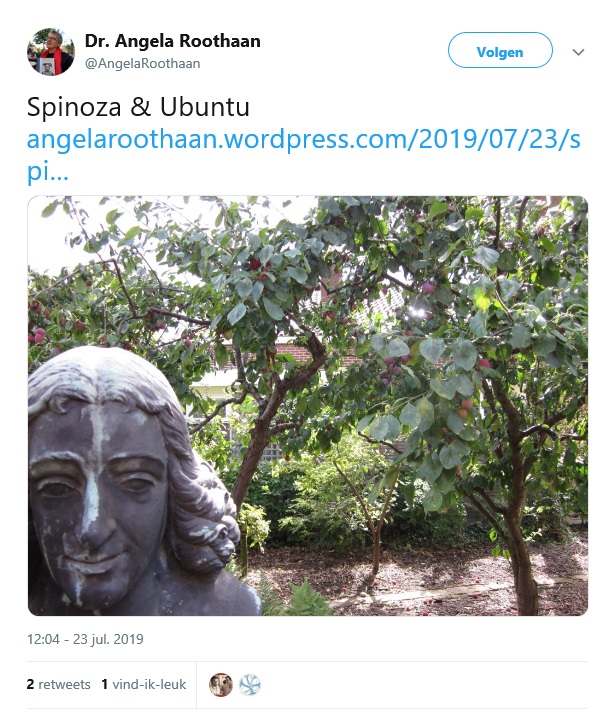The image size is (611, 715).
Task: Click the truncated link continuation pi…
Action: click(x=48, y=172)
